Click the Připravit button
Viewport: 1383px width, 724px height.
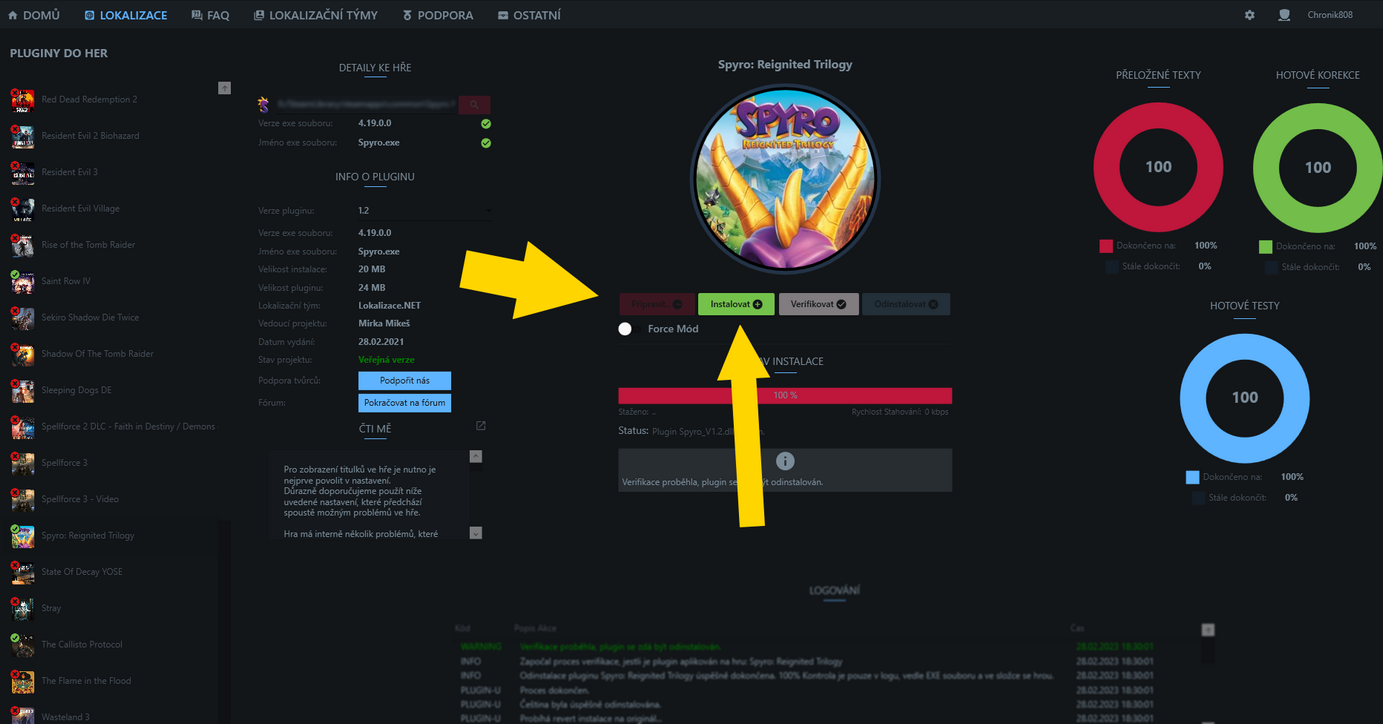[x=656, y=304]
